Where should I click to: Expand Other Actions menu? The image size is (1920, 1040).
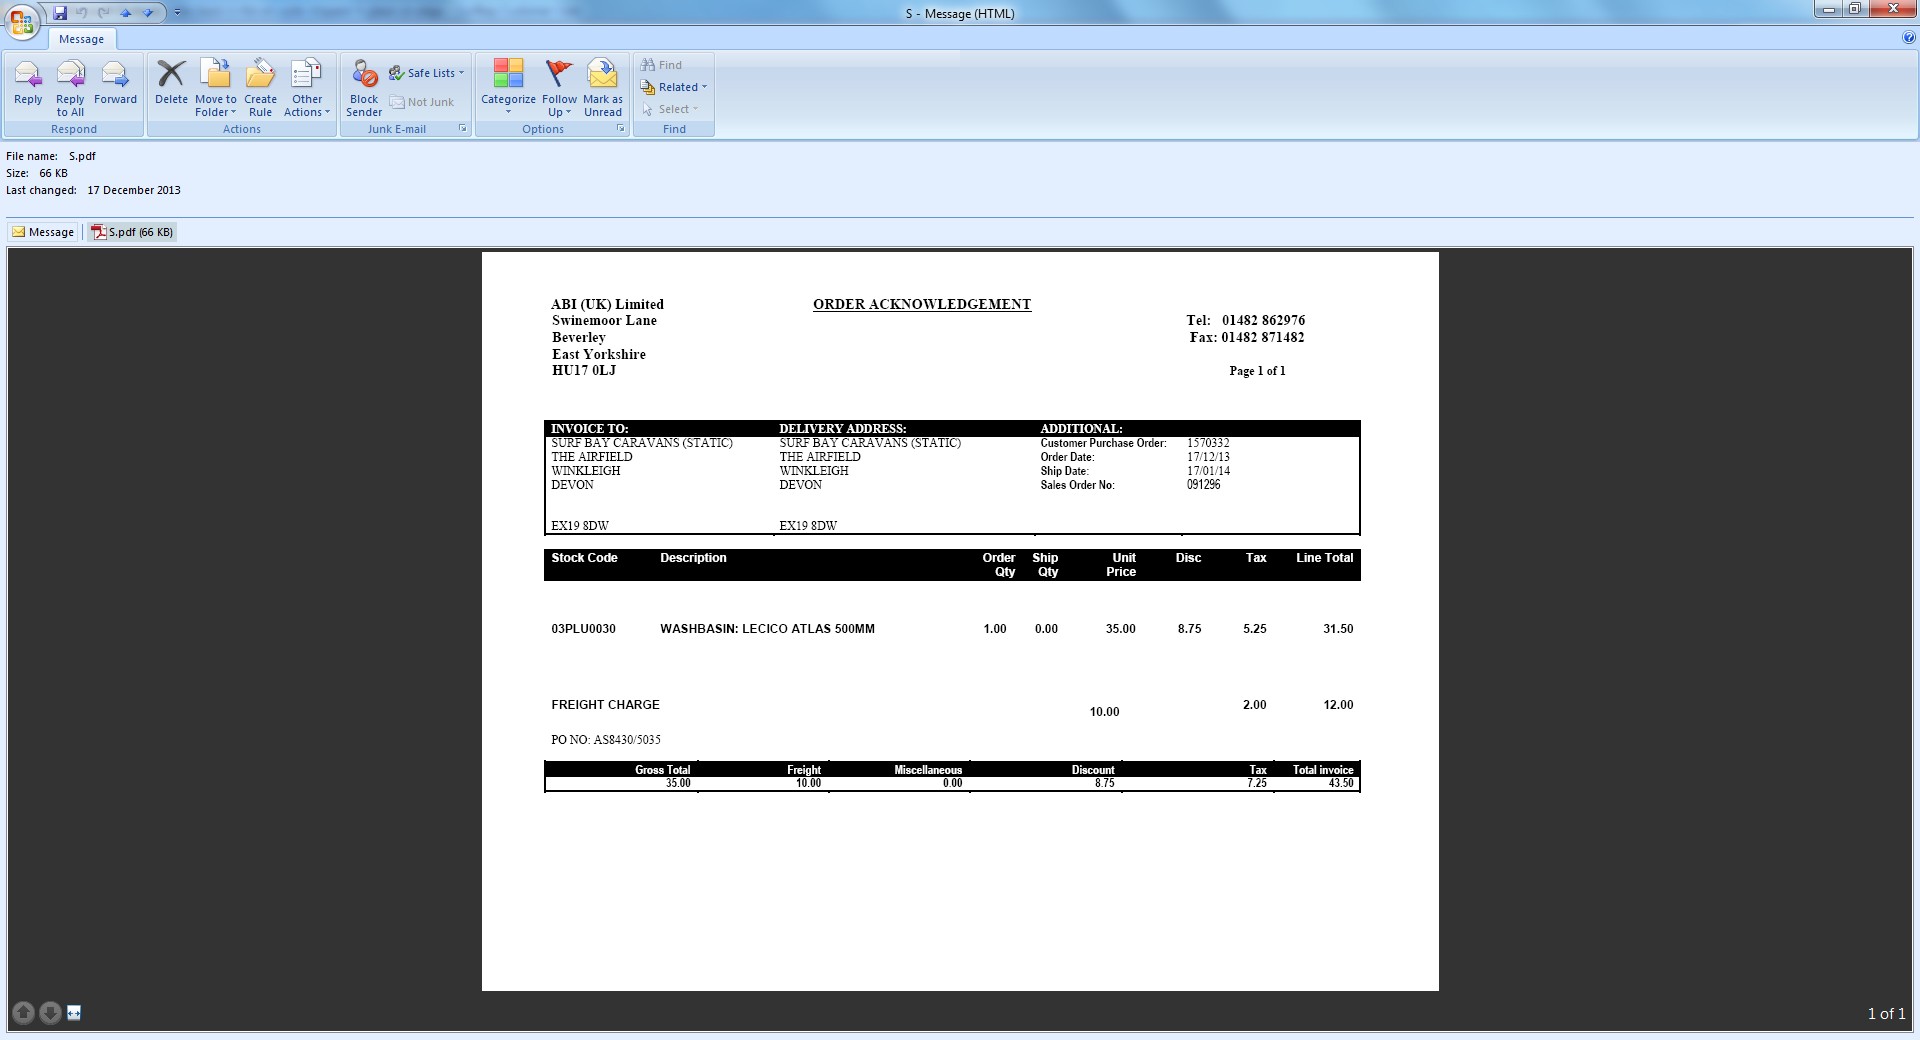click(307, 87)
